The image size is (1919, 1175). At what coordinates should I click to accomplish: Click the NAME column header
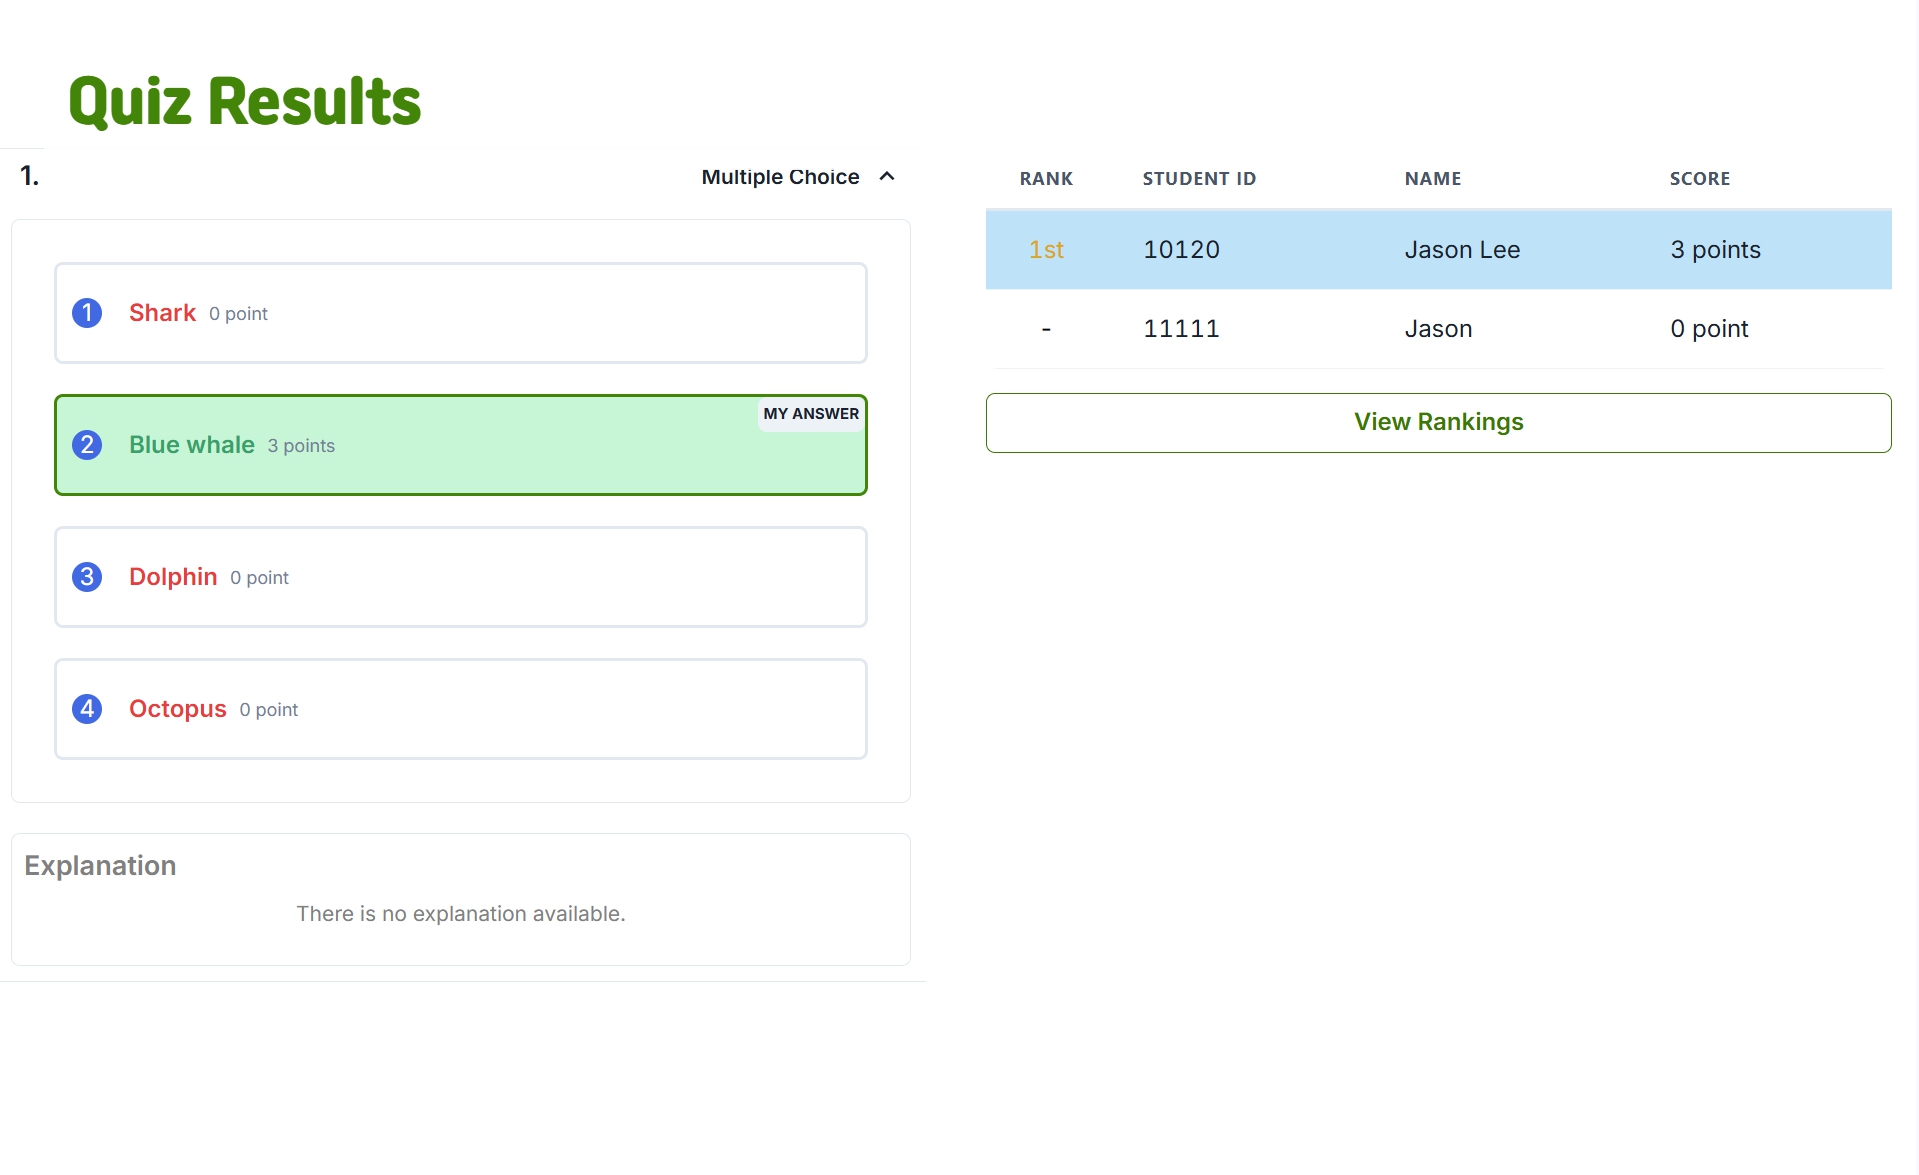(1432, 179)
